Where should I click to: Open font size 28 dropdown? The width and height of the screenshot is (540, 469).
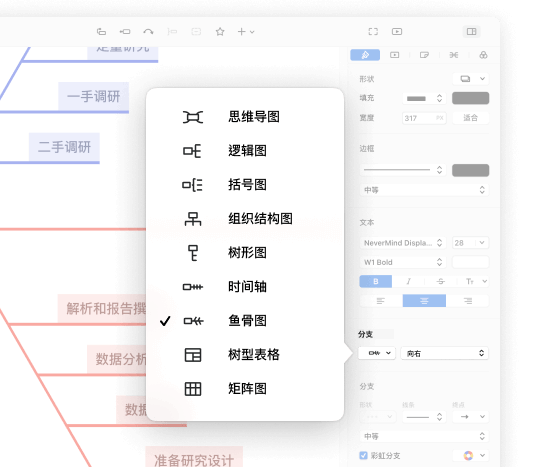470,243
